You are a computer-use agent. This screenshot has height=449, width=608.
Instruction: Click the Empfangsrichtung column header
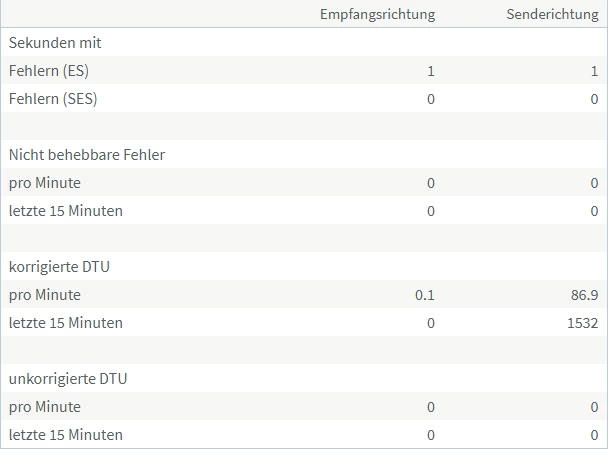tap(377, 14)
